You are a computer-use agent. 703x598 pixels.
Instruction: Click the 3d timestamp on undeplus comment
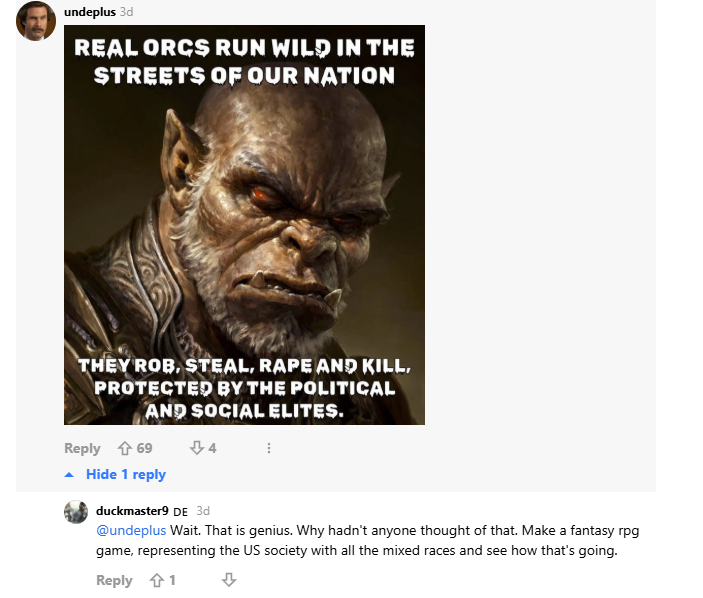126,12
